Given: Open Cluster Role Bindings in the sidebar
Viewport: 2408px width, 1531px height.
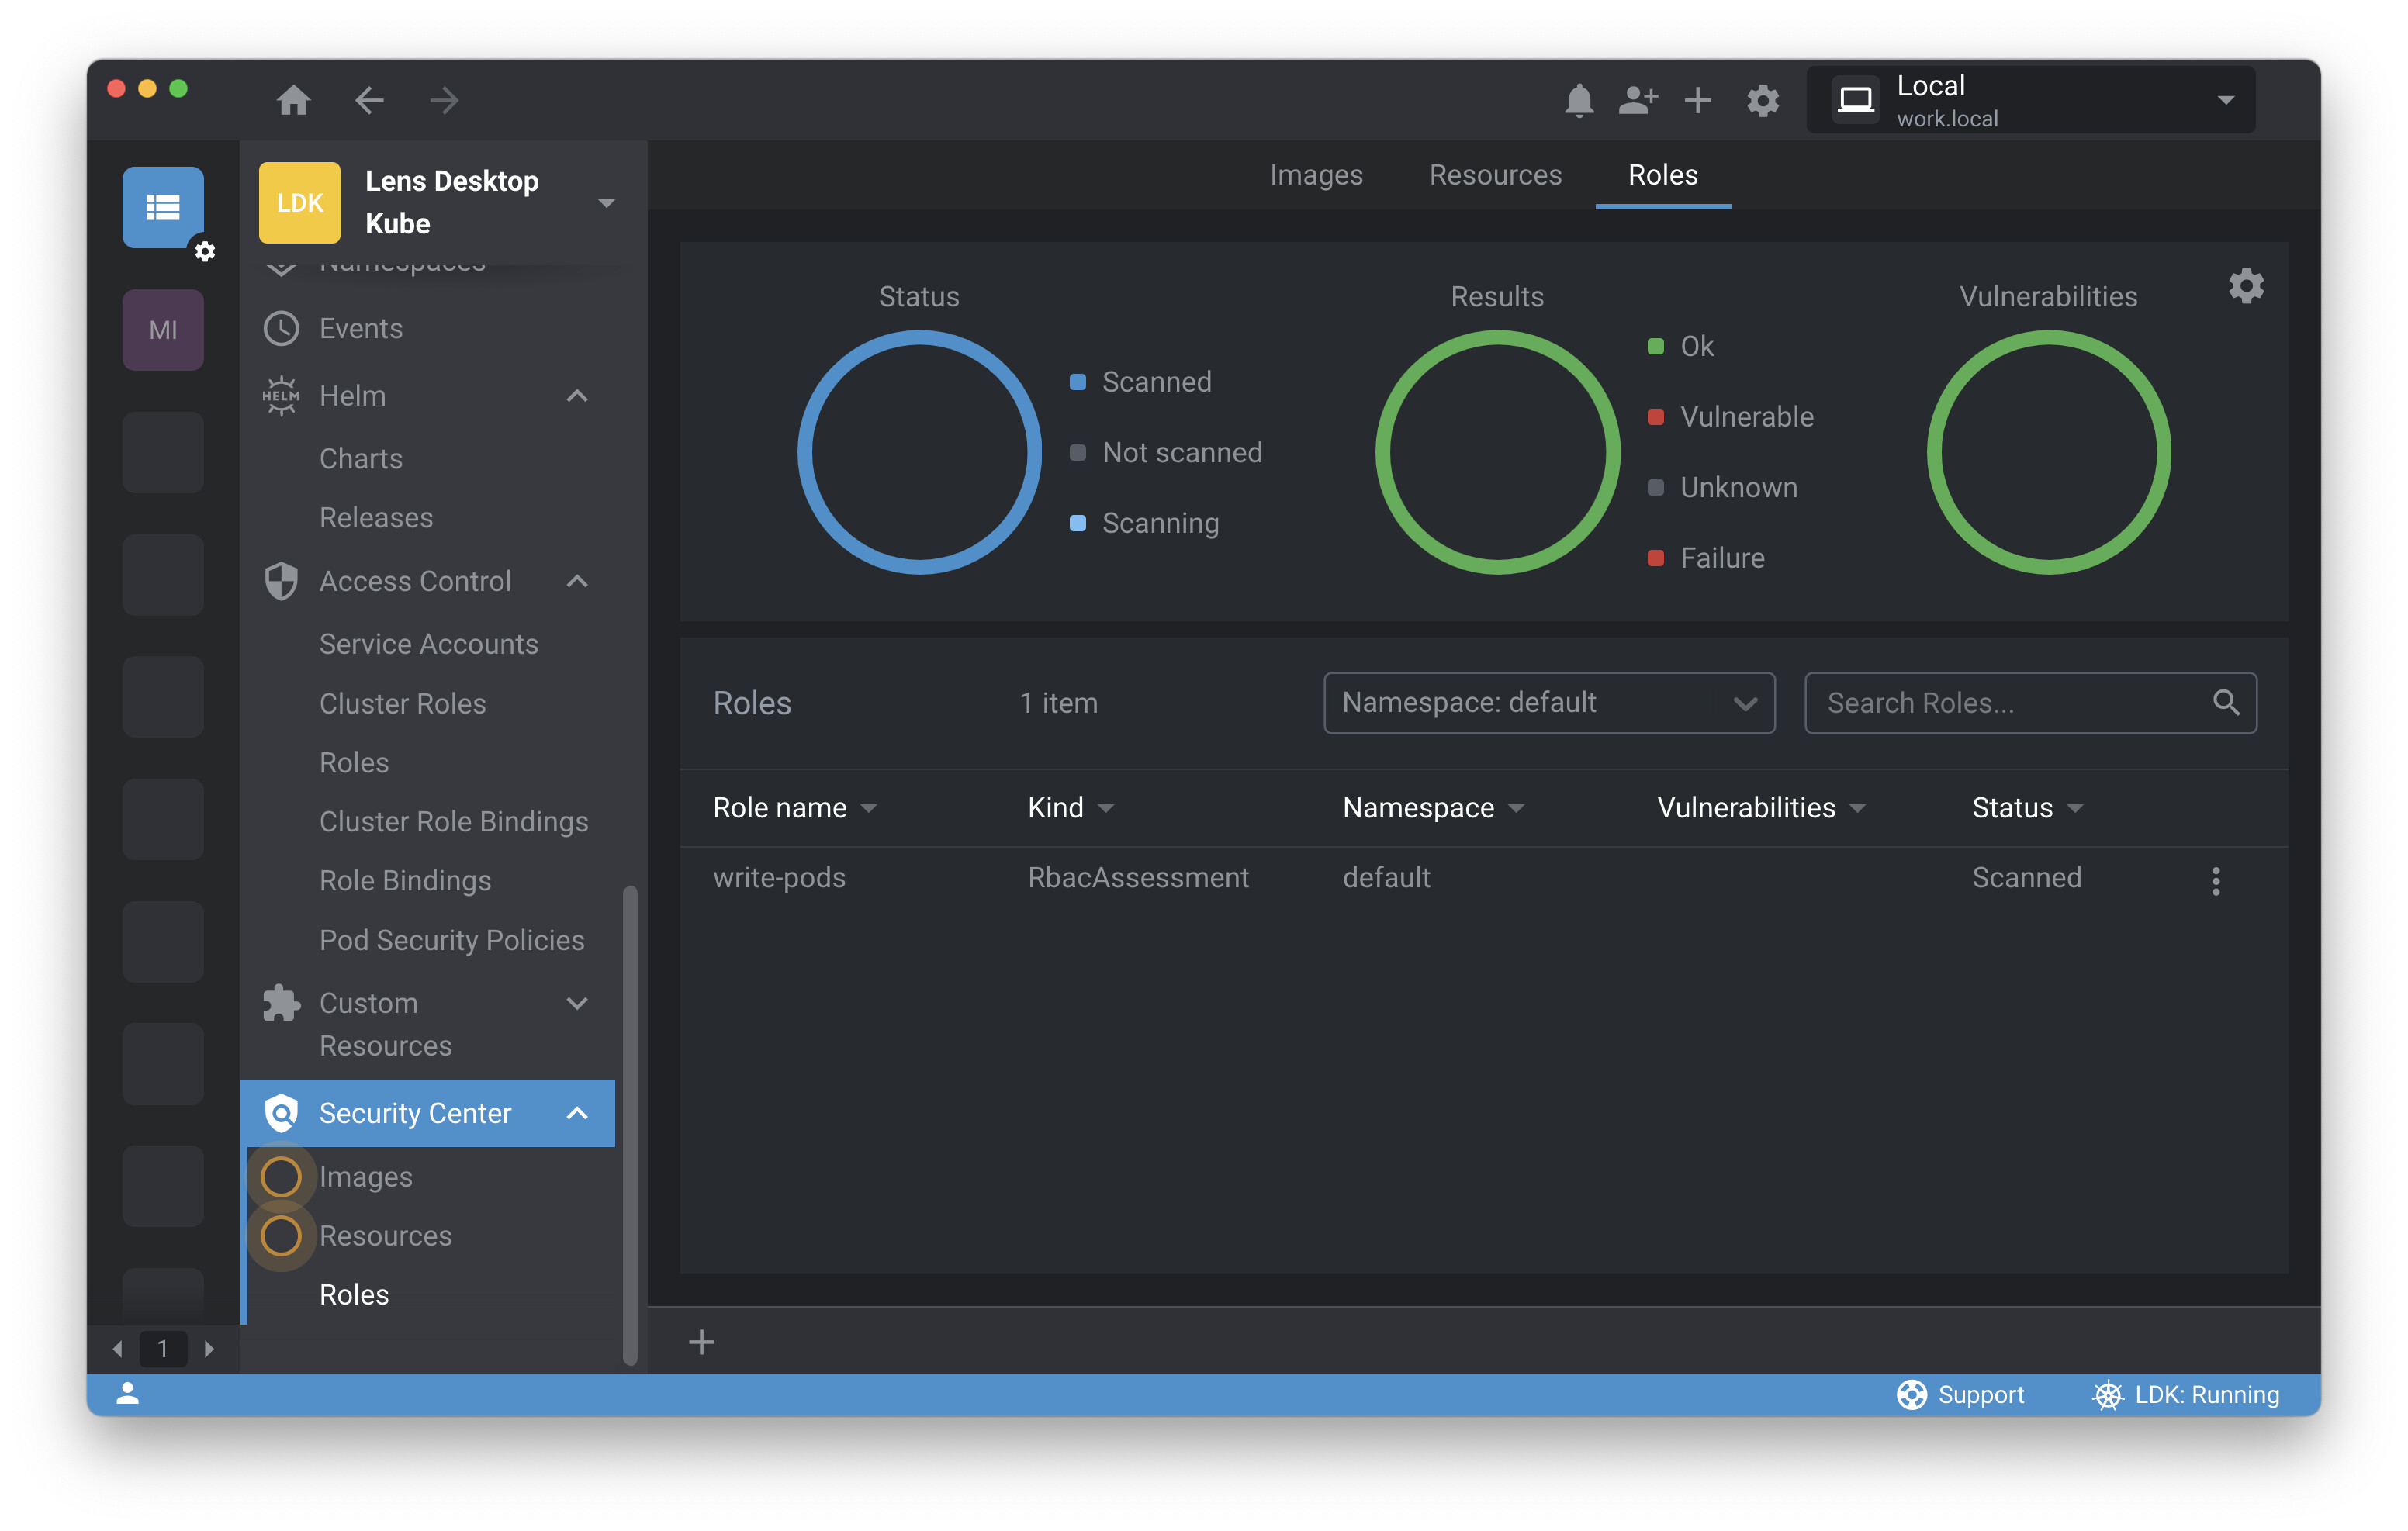Looking at the screenshot, I should coord(453,821).
